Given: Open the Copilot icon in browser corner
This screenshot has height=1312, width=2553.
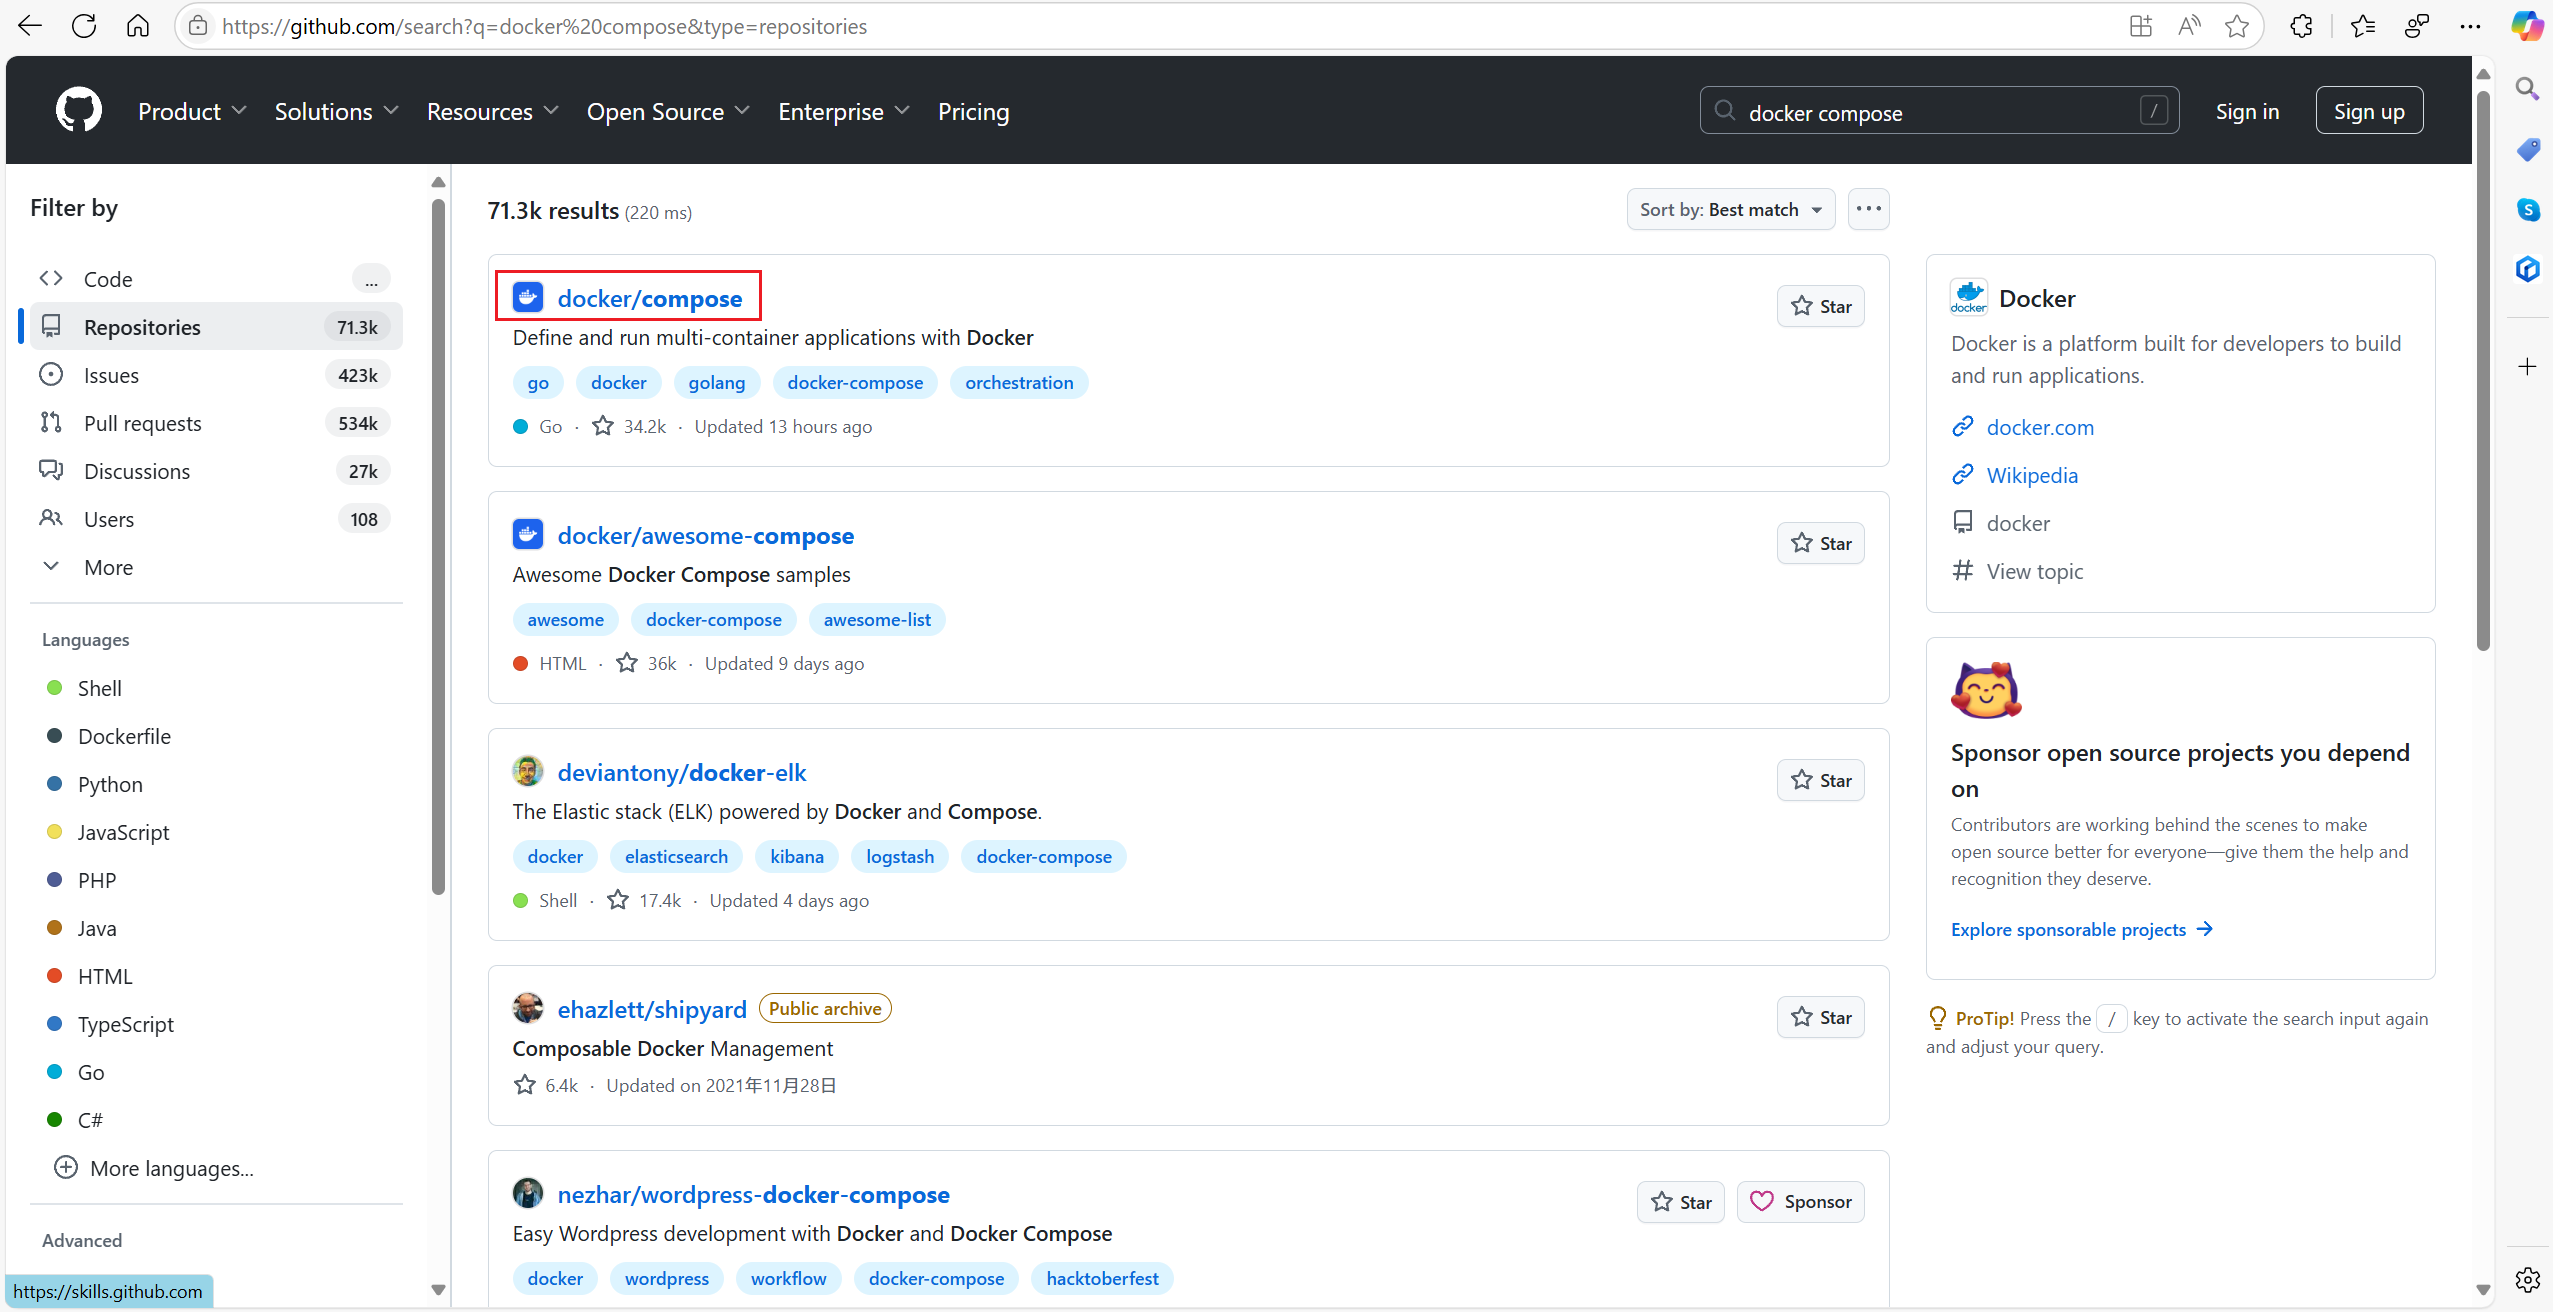Looking at the screenshot, I should click(x=2526, y=26).
